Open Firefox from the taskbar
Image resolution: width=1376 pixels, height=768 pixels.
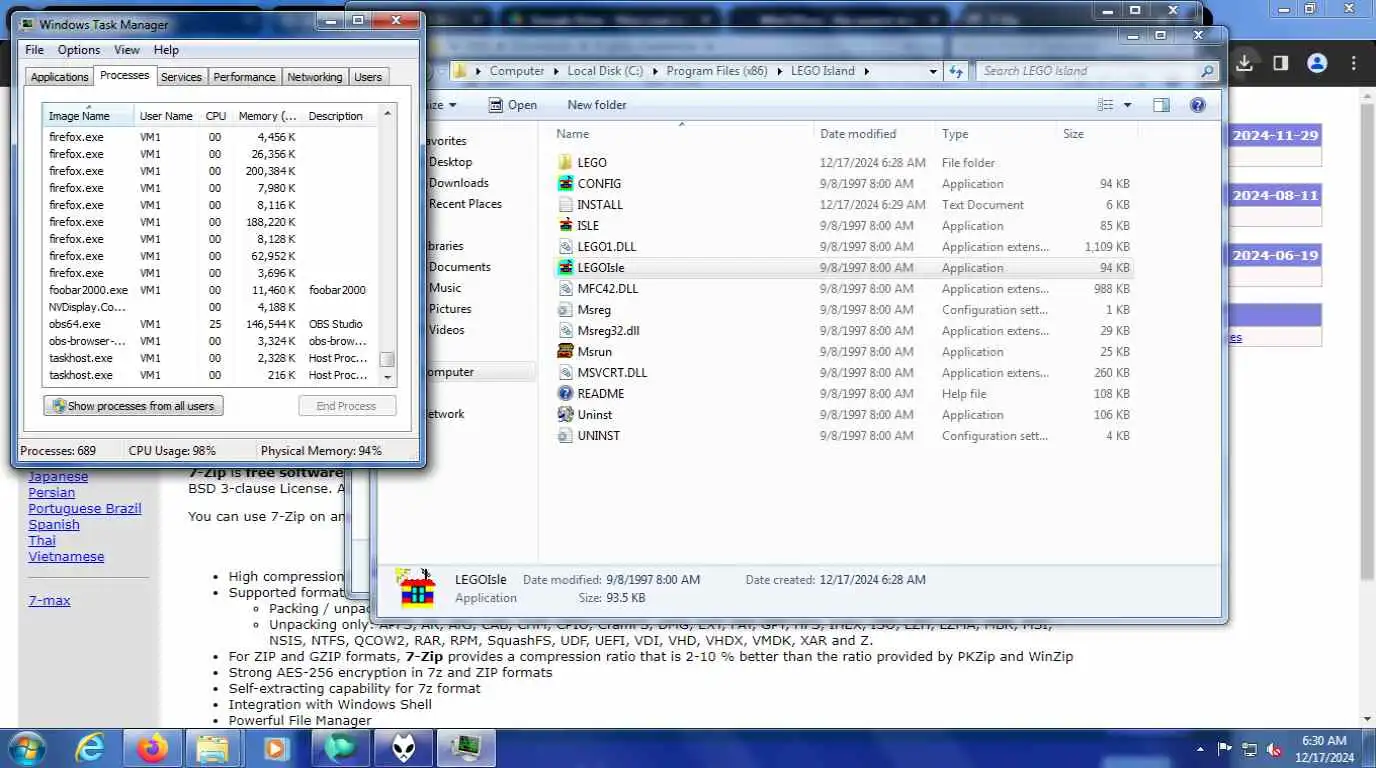point(153,748)
